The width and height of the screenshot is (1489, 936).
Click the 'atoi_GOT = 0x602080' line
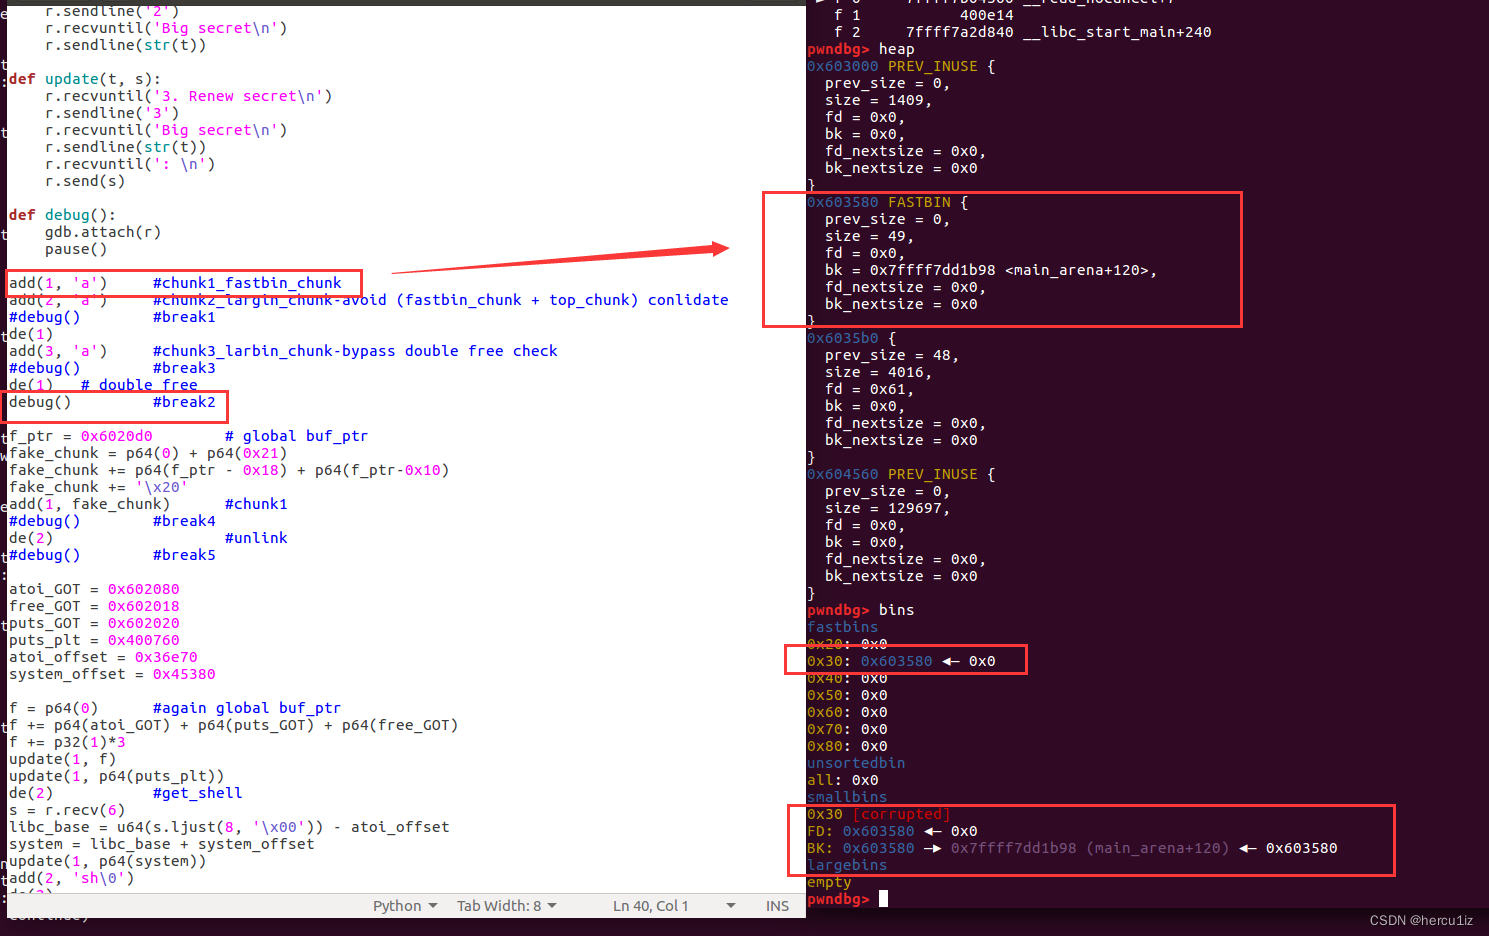pos(94,589)
